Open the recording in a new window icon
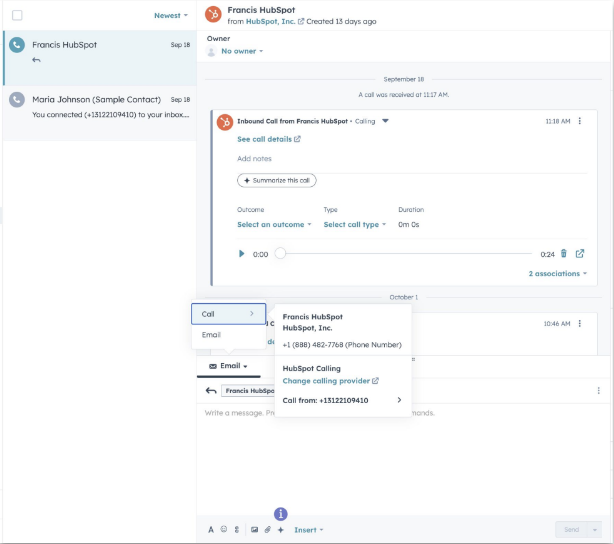The height and width of the screenshot is (544, 614). 580,253
